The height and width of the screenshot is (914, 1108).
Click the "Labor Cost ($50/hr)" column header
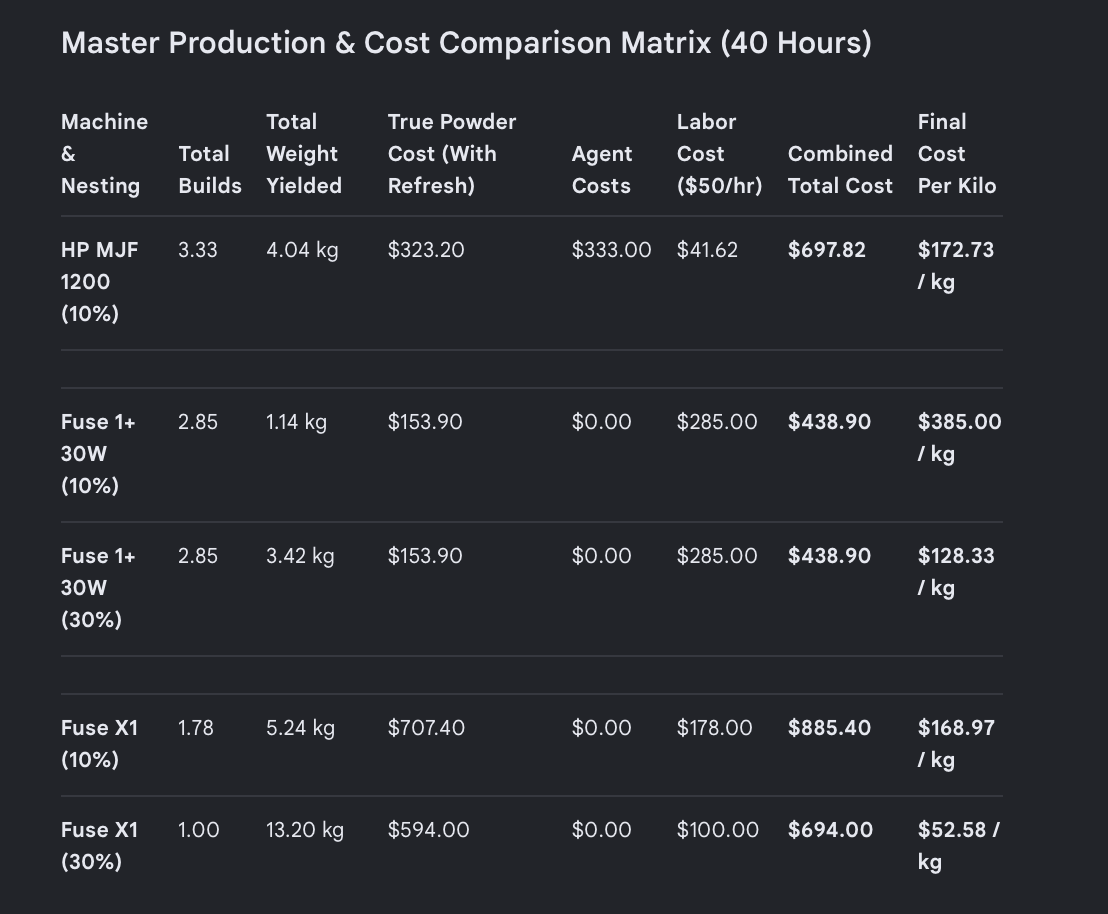(719, 153)
